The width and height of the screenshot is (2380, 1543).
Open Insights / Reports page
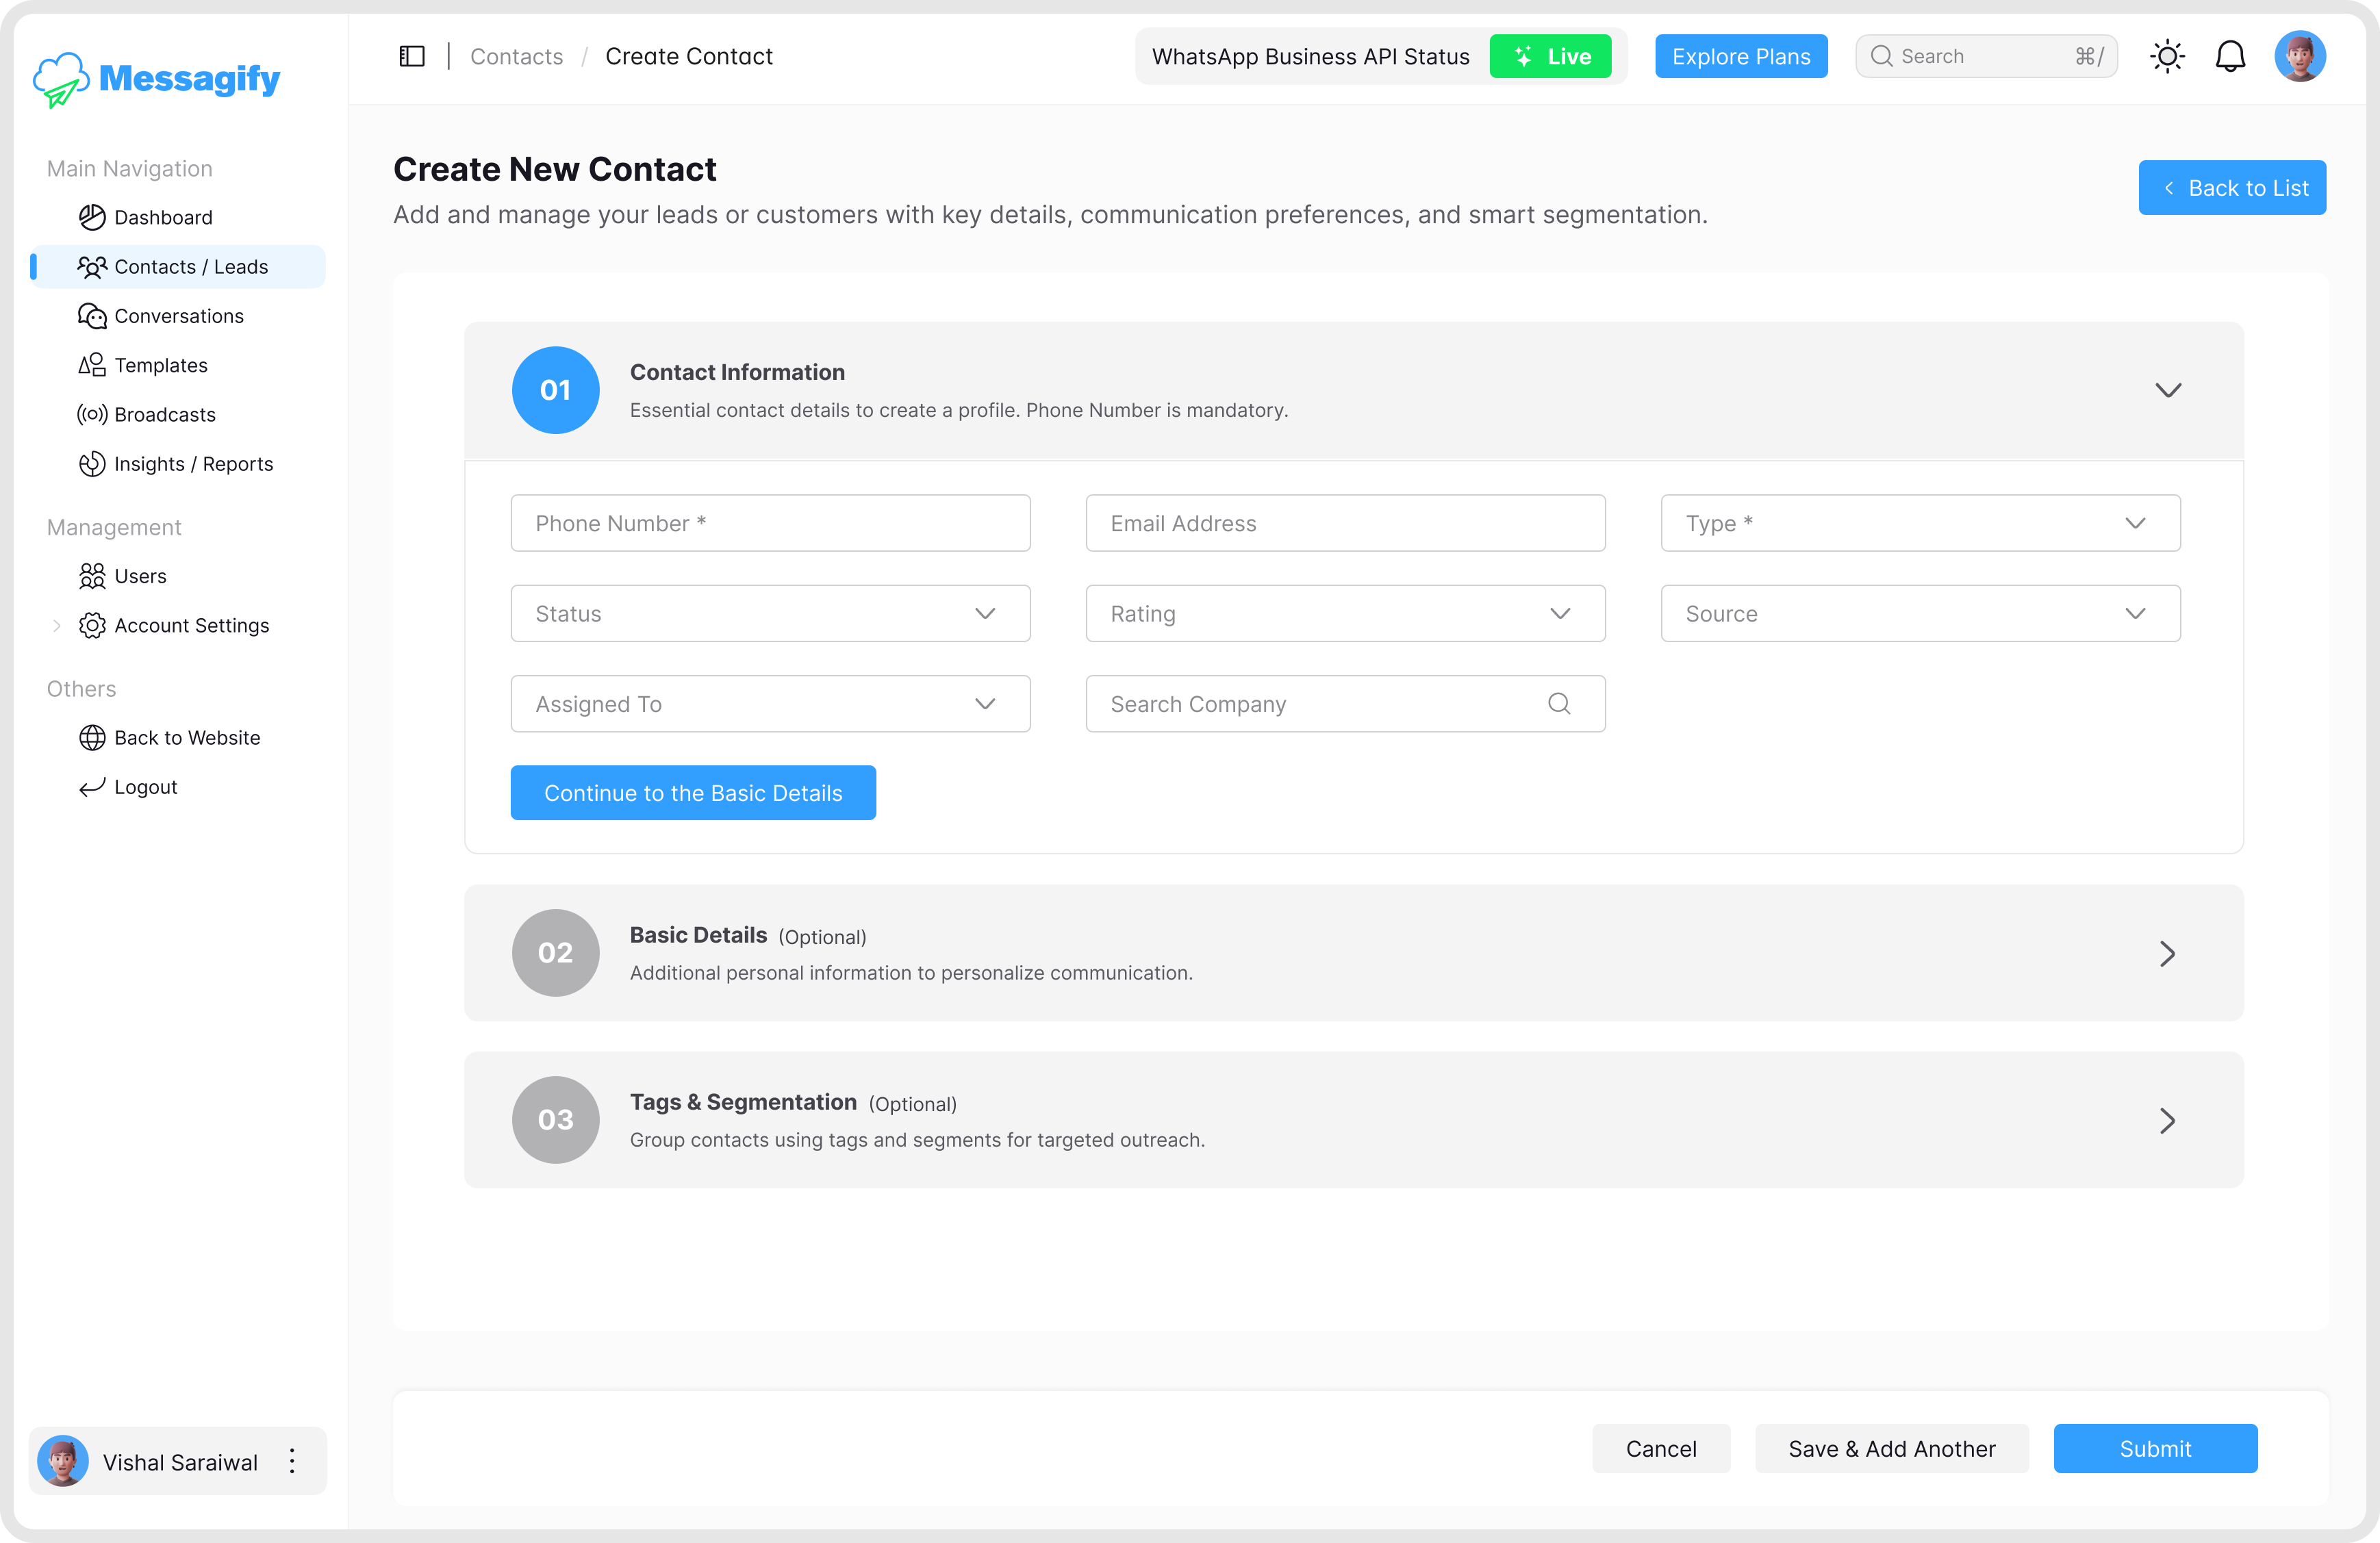(193, 464)
